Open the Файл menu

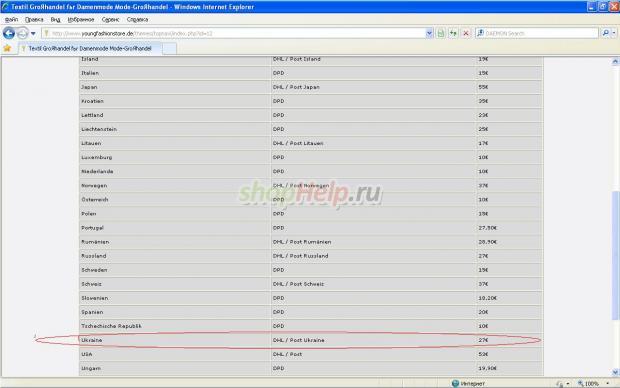11,19
